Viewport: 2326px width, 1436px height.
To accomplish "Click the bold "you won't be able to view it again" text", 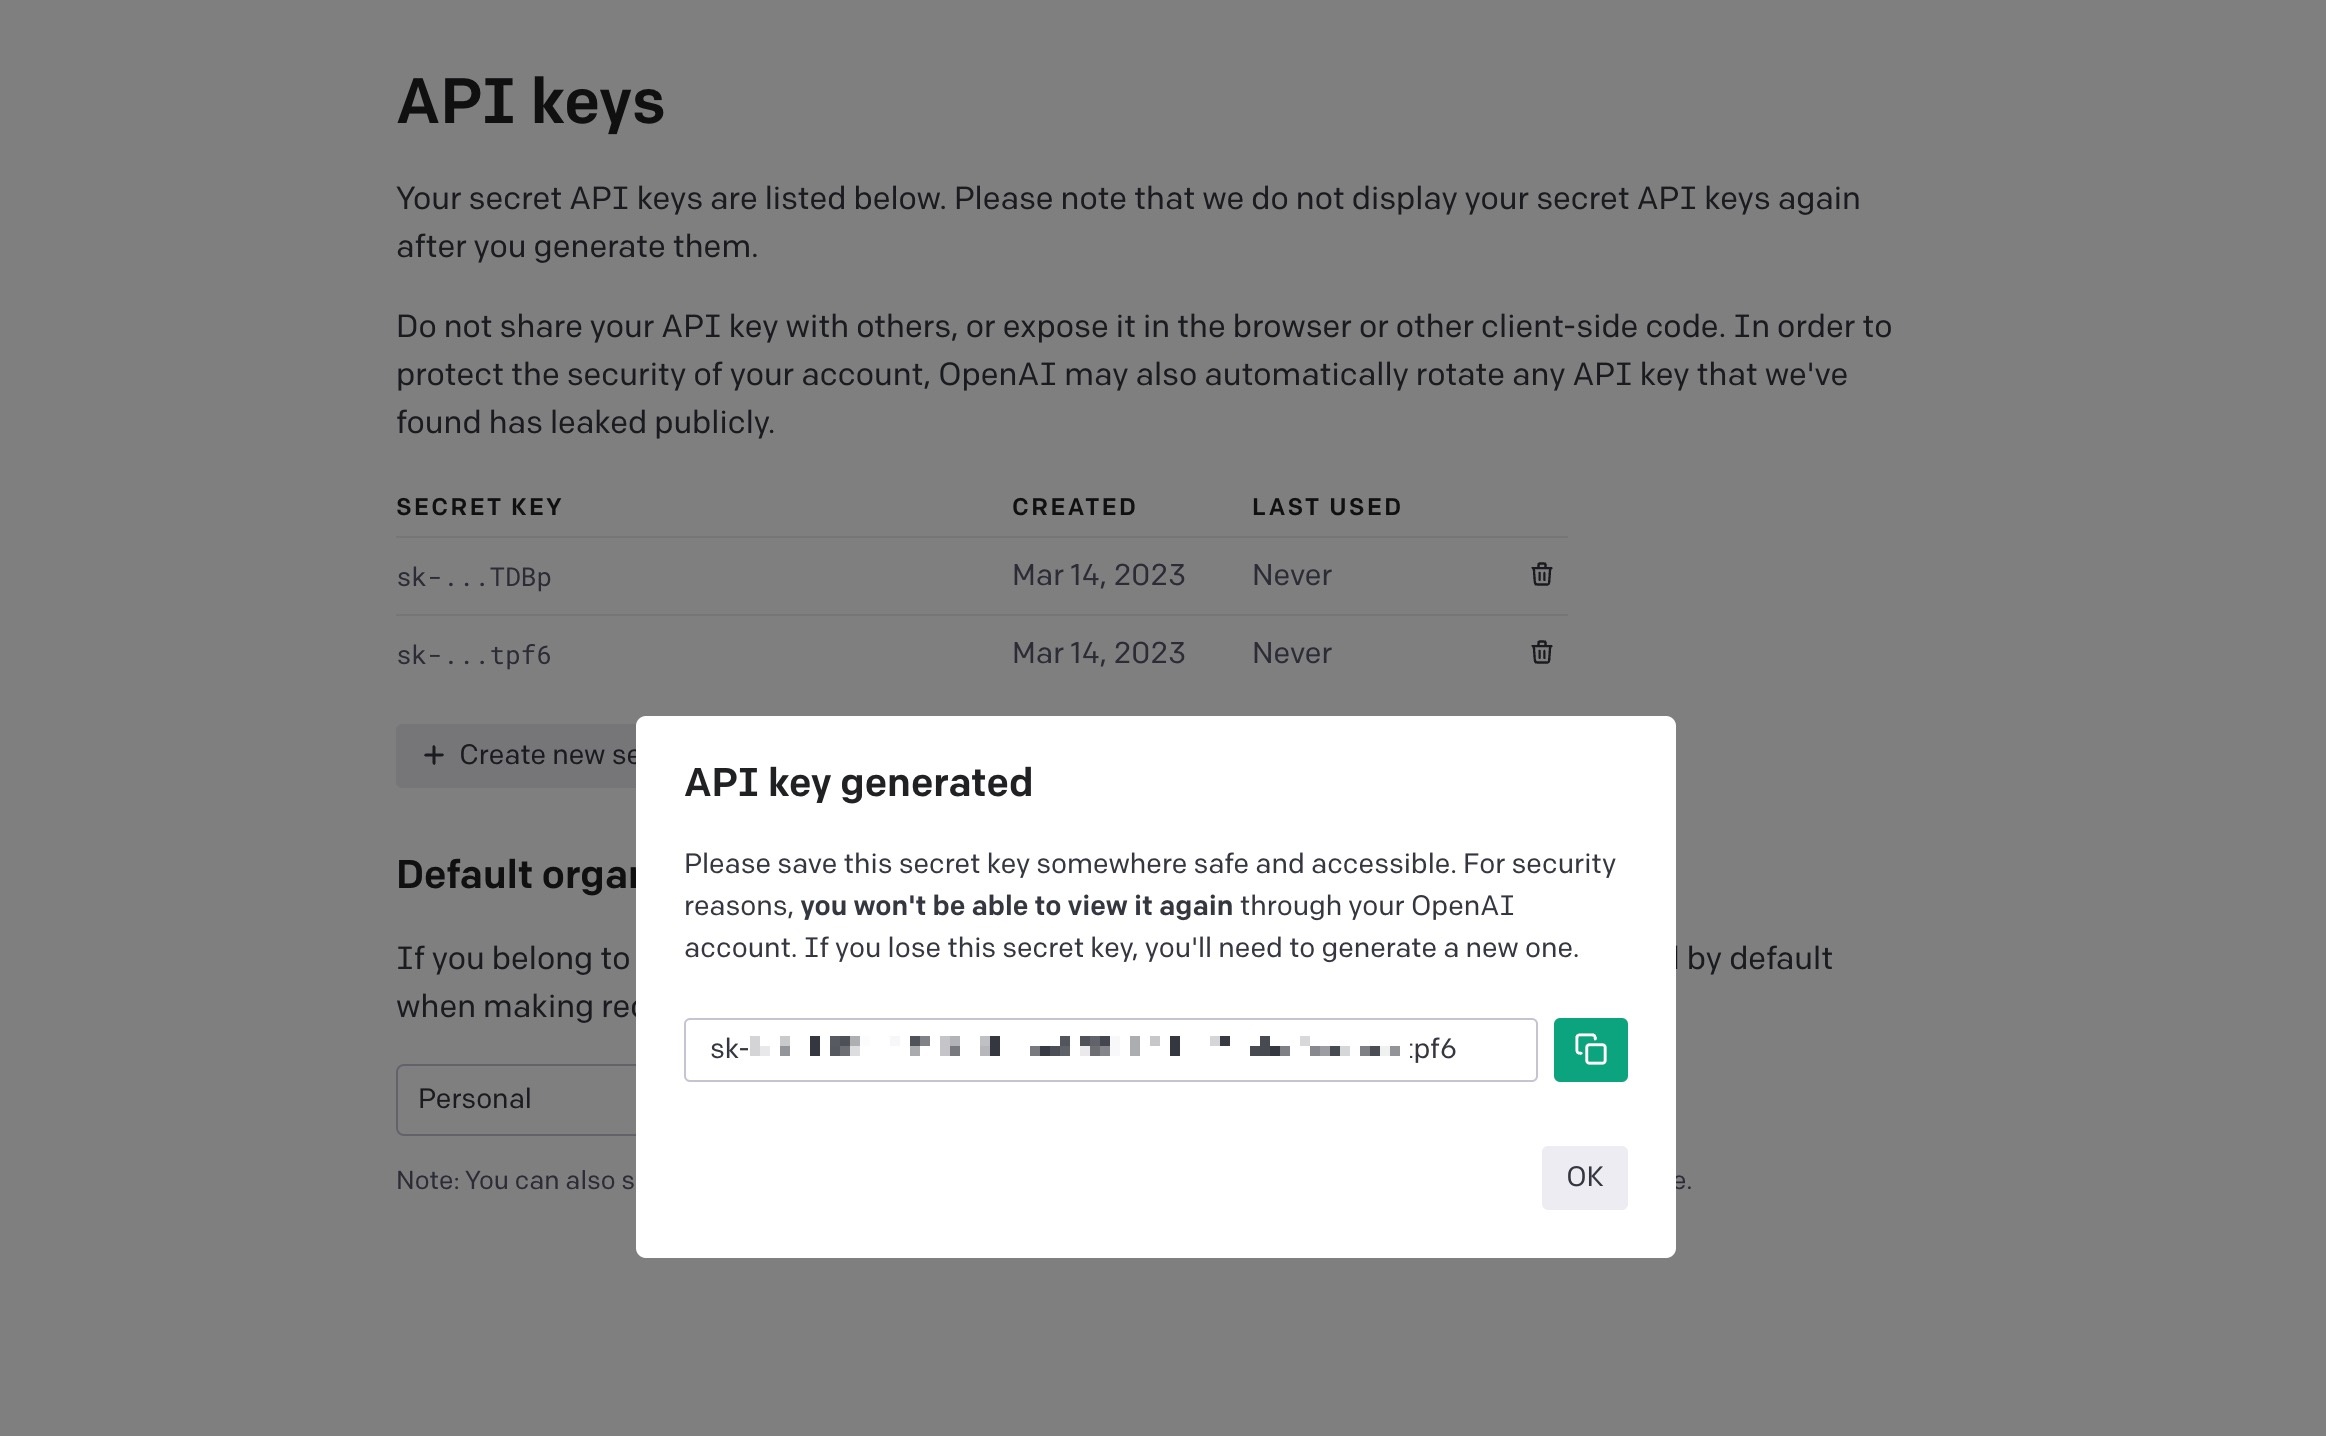I will tap(1016, 906).
